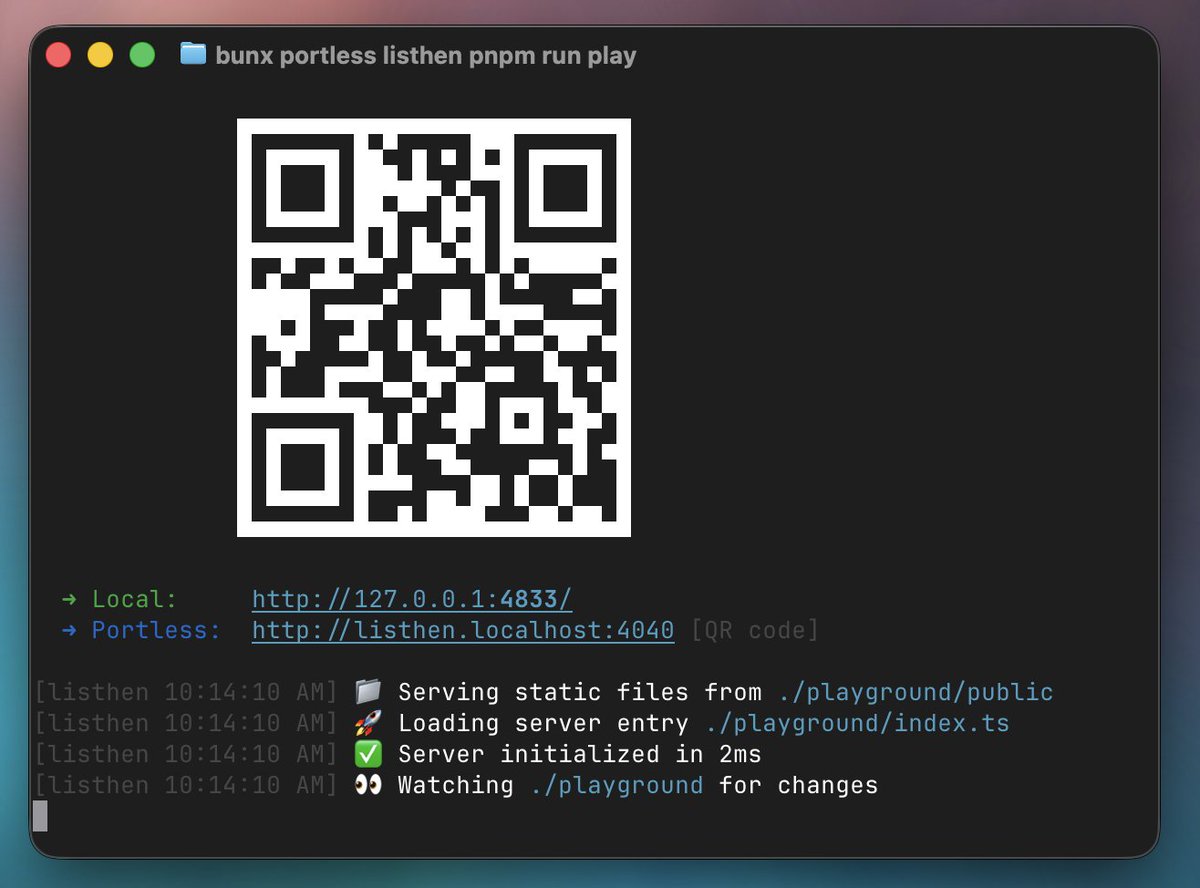The height and width of the screenshot is (888, 1200).
Task: Click the [QR code] label
Action: tap(755, 631)
